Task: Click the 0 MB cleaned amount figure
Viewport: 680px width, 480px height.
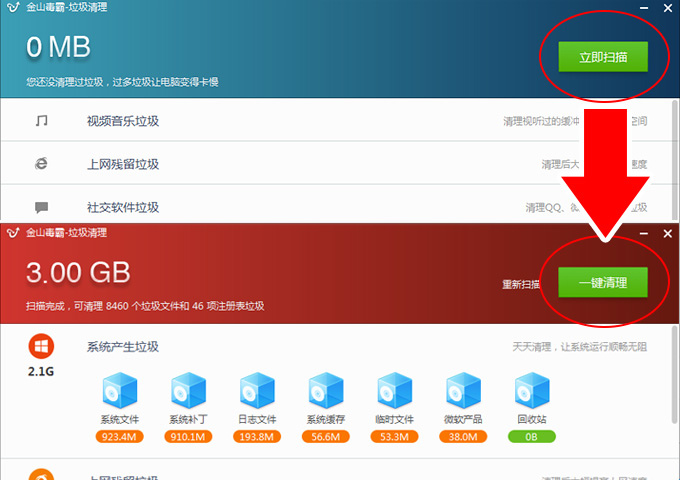Action: coord(58,47)
